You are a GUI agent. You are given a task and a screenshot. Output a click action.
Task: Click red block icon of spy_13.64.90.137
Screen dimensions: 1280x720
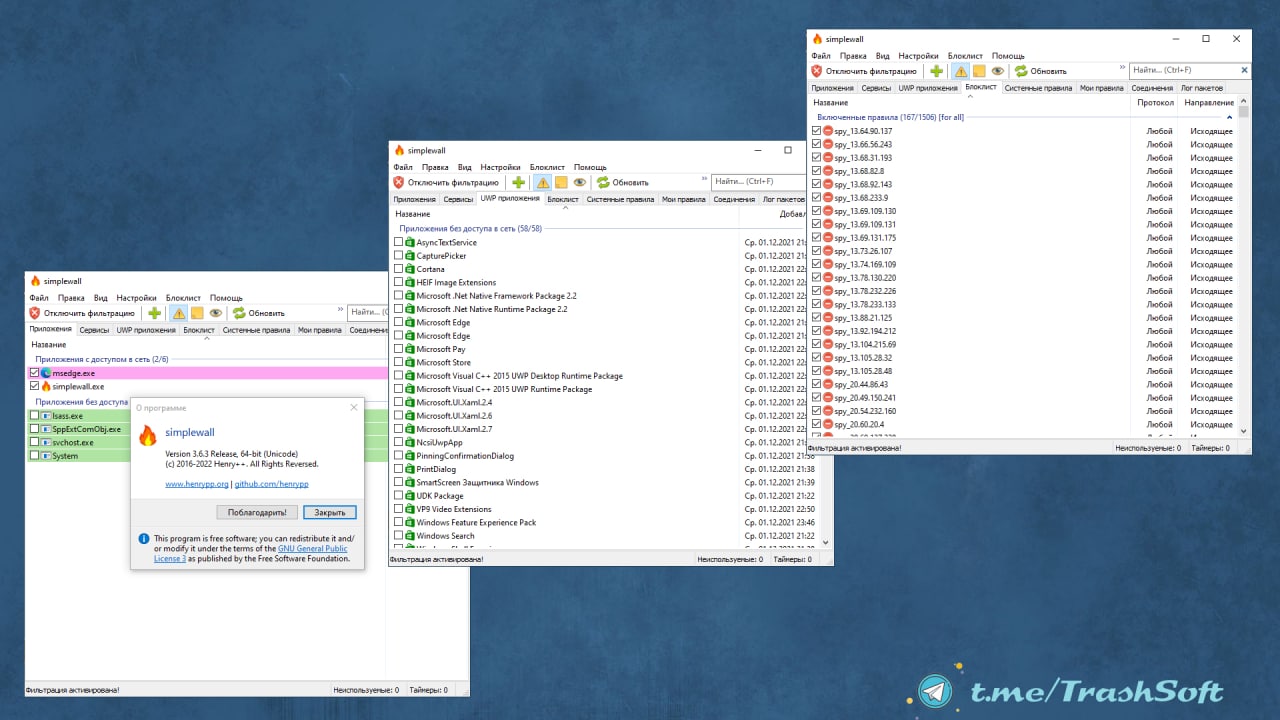click(828, 131)
